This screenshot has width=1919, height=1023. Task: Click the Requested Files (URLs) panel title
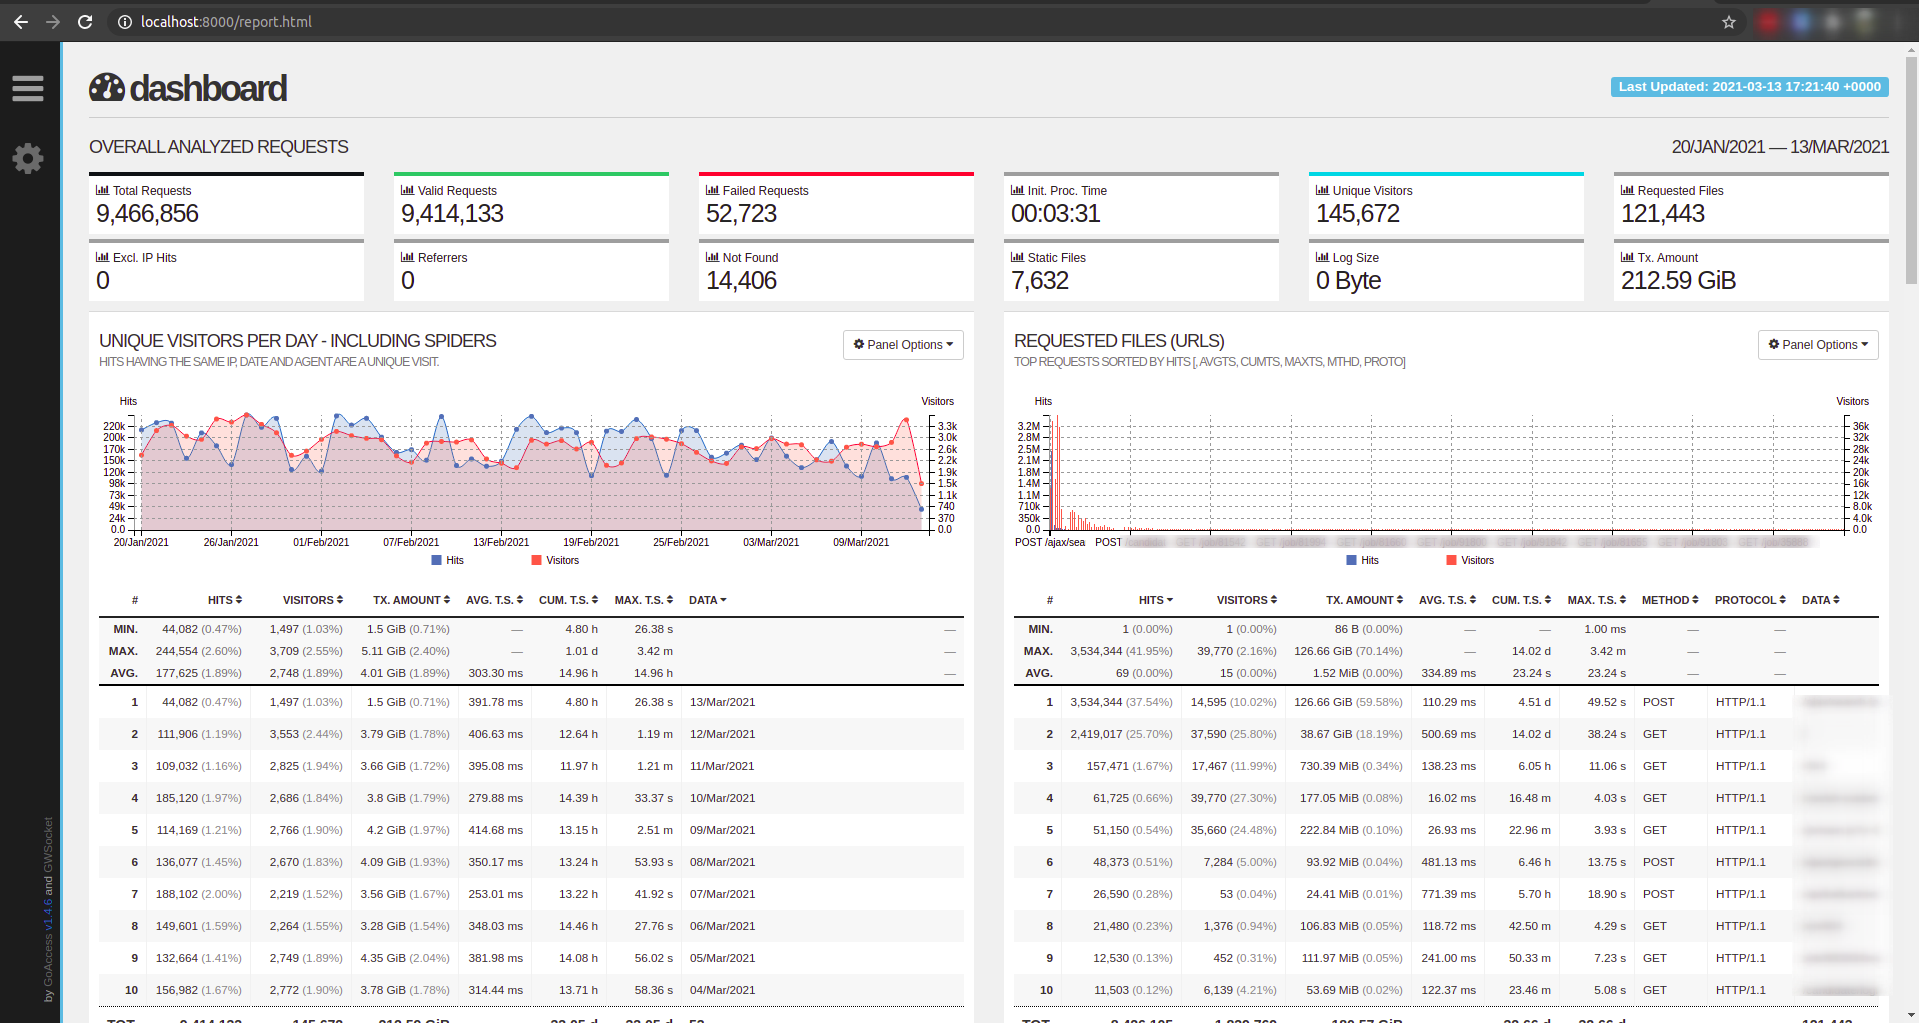[1119, 341]
